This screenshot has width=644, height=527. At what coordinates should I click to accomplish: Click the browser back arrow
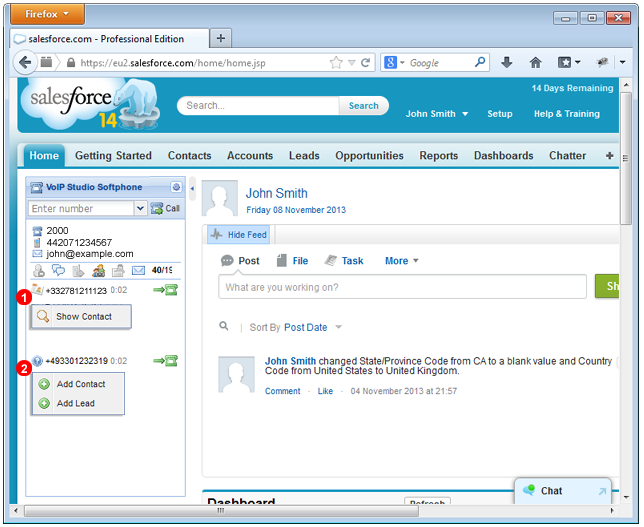tap(24, 63)
